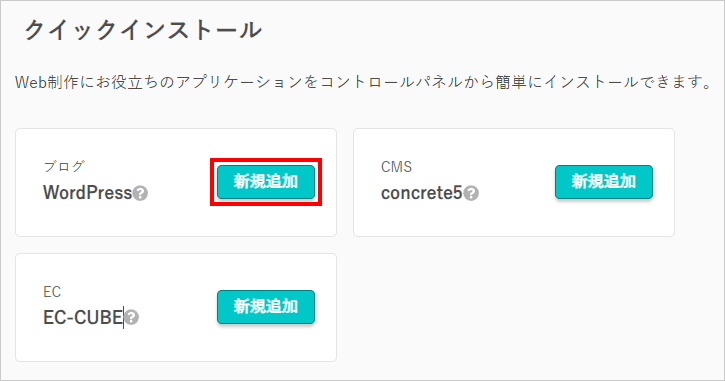
Task: Click the Web制作 text at description start
Action: click(43, 82)
